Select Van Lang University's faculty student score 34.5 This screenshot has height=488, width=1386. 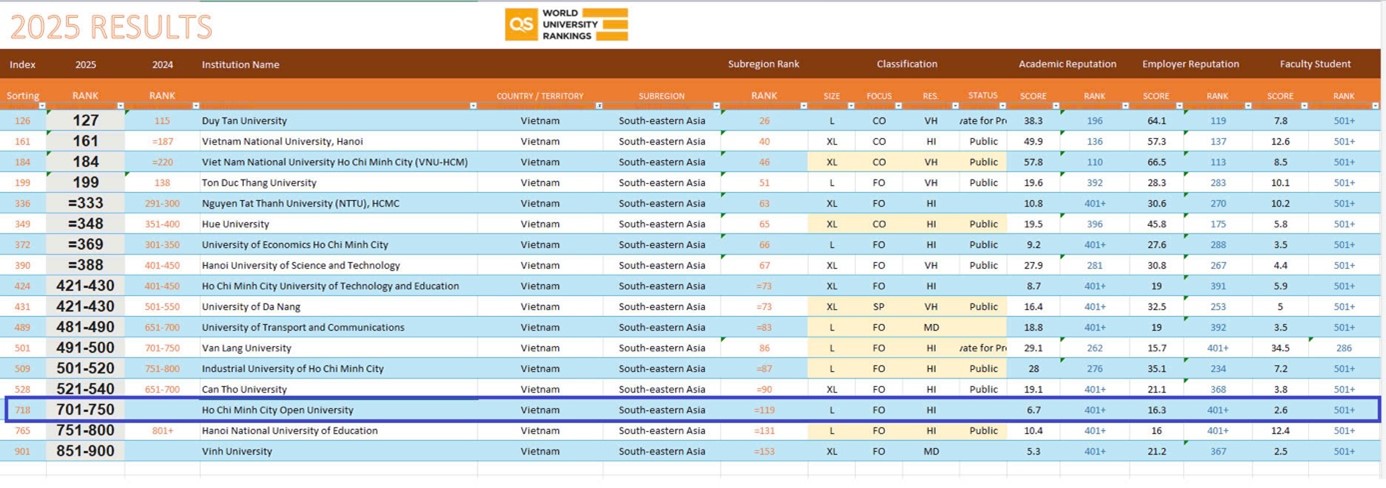tap(1280, 348)
